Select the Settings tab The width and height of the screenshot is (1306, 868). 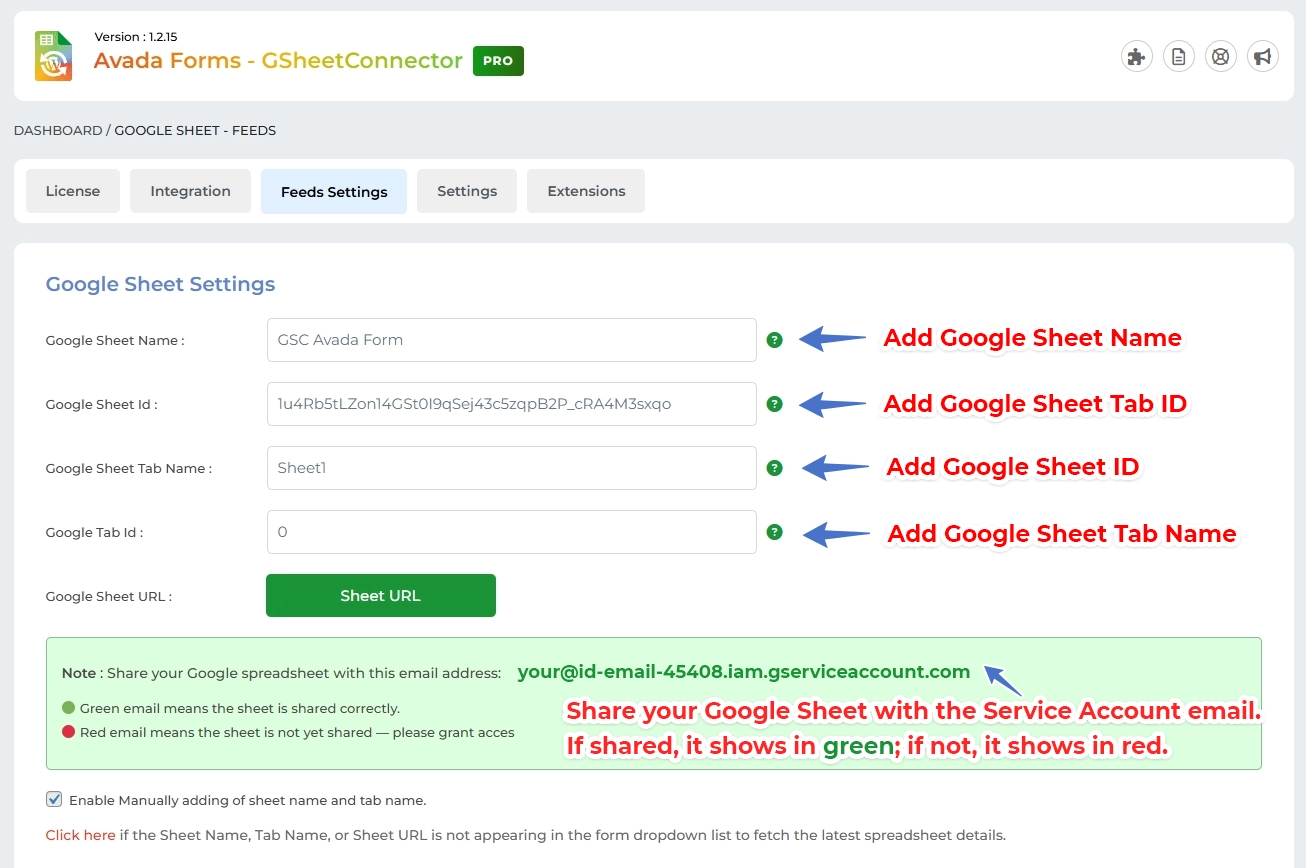[466, 190]
